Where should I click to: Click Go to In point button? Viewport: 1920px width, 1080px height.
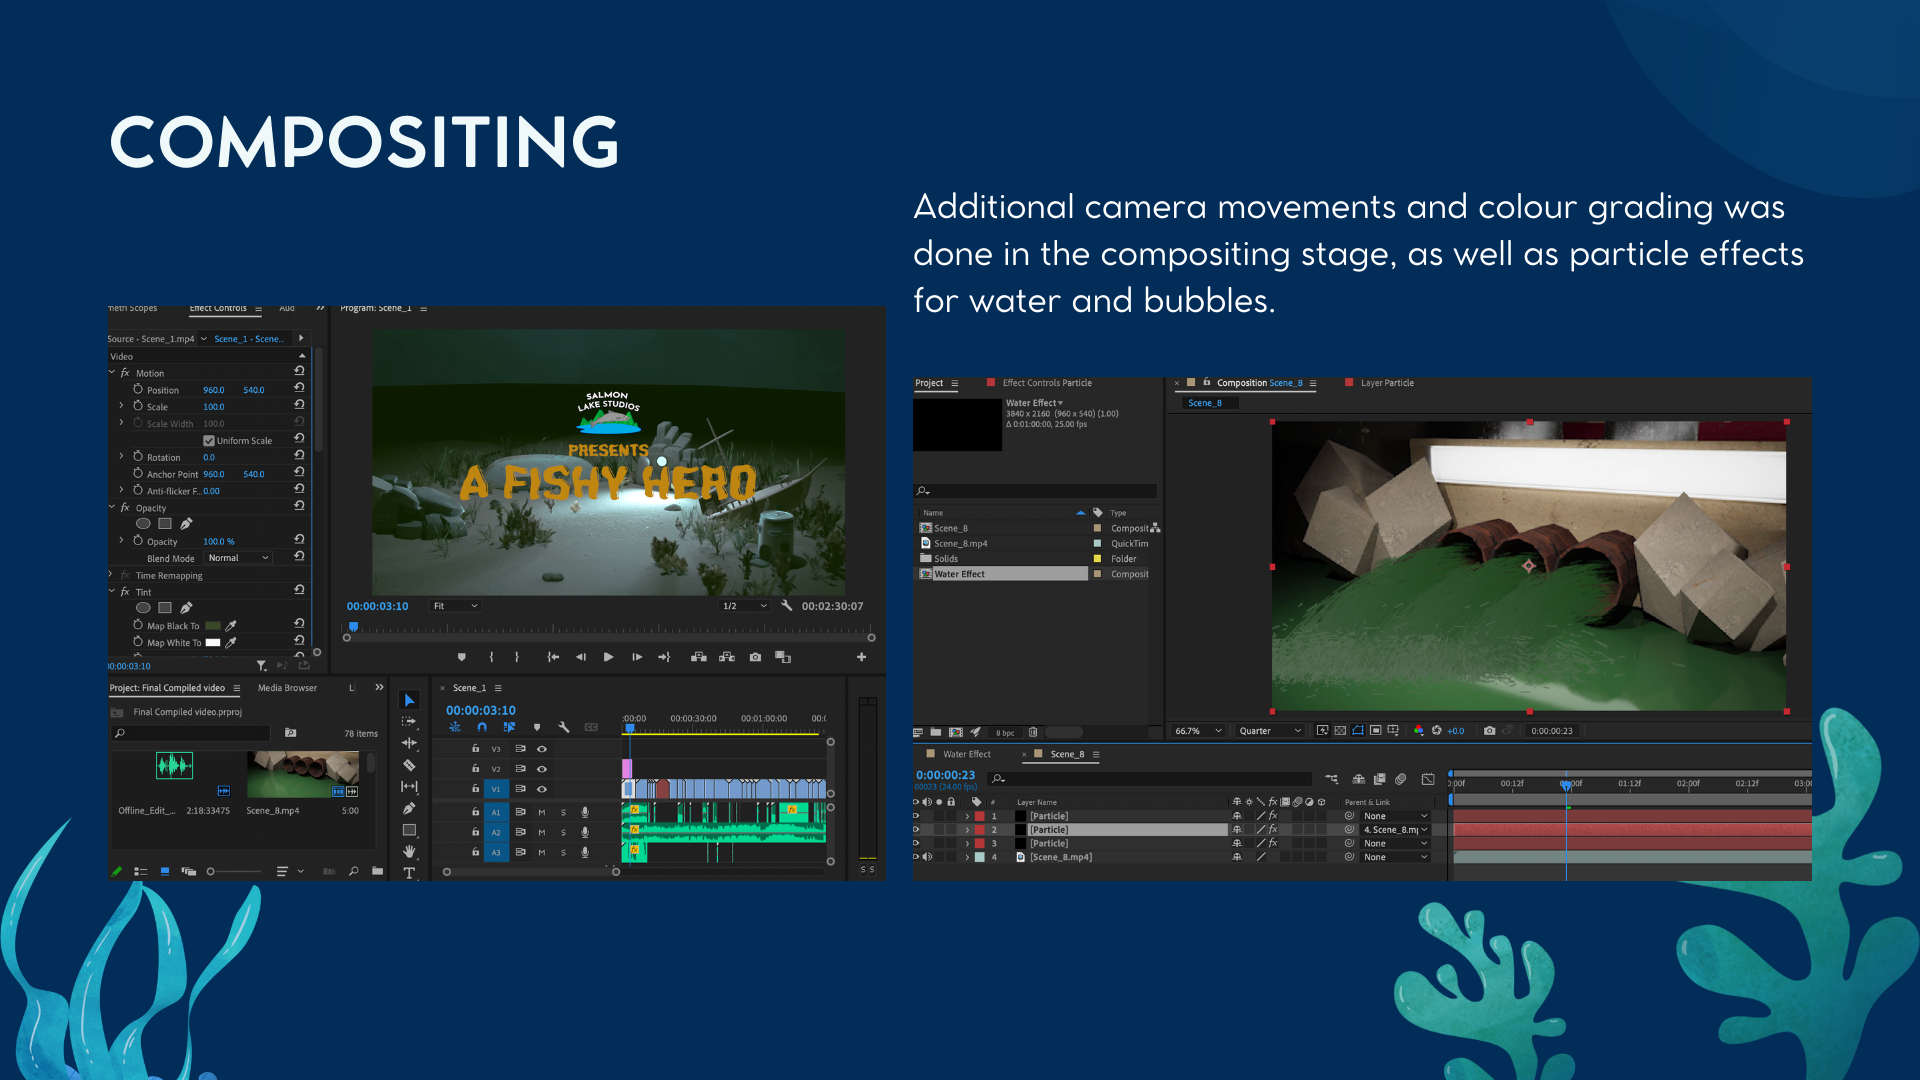tap(553, 657)
